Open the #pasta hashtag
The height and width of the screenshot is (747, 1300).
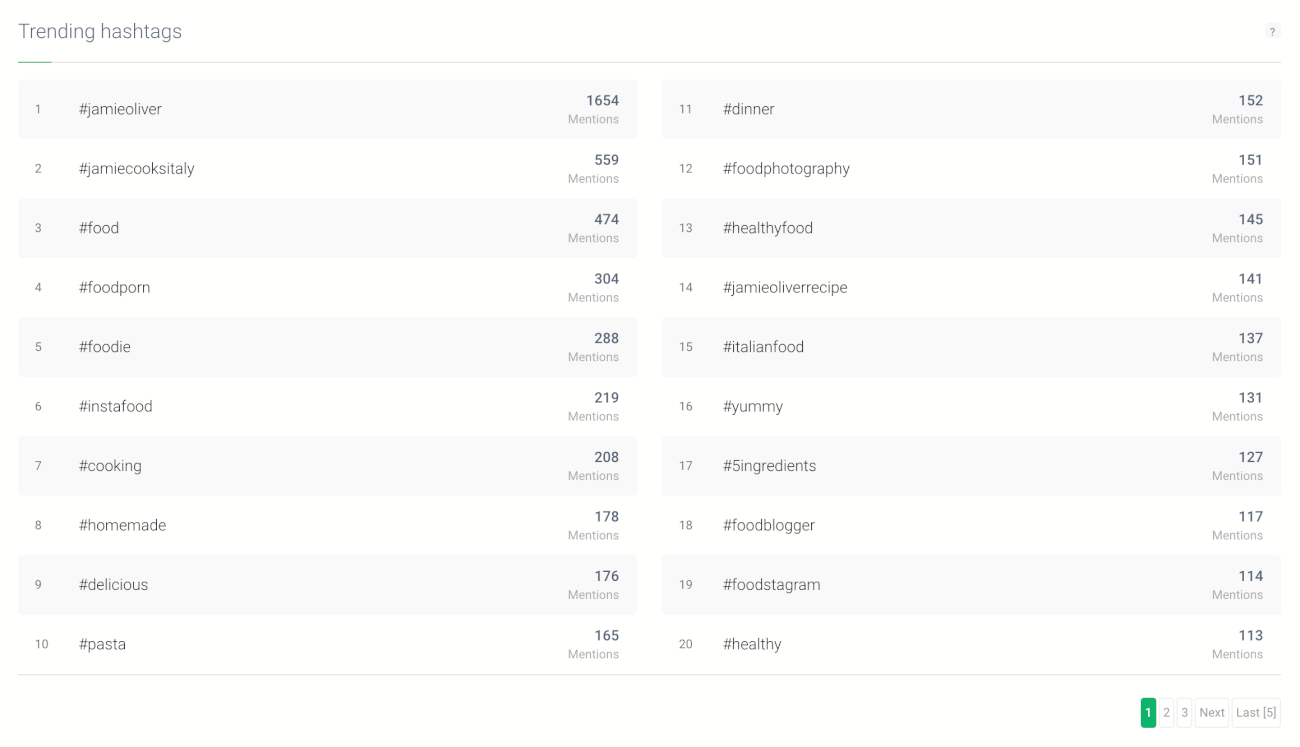pos(102,645)
